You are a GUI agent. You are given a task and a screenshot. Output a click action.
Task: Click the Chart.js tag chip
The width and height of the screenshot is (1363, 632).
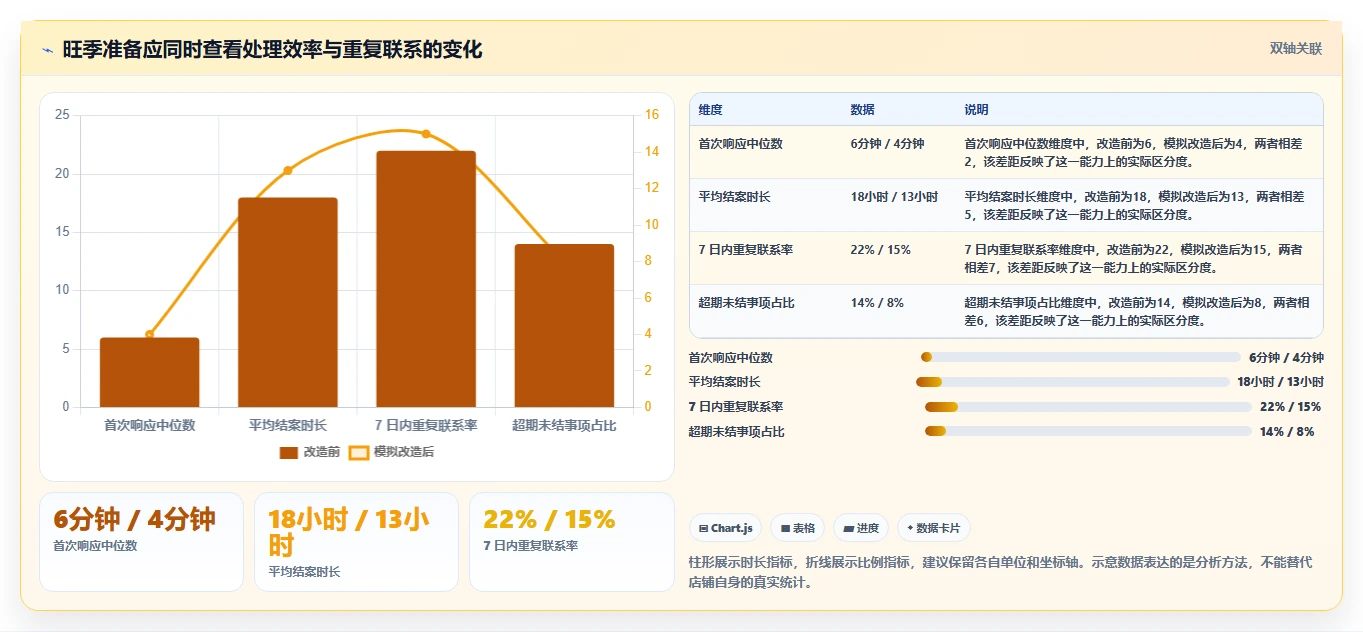pos(726,528)
